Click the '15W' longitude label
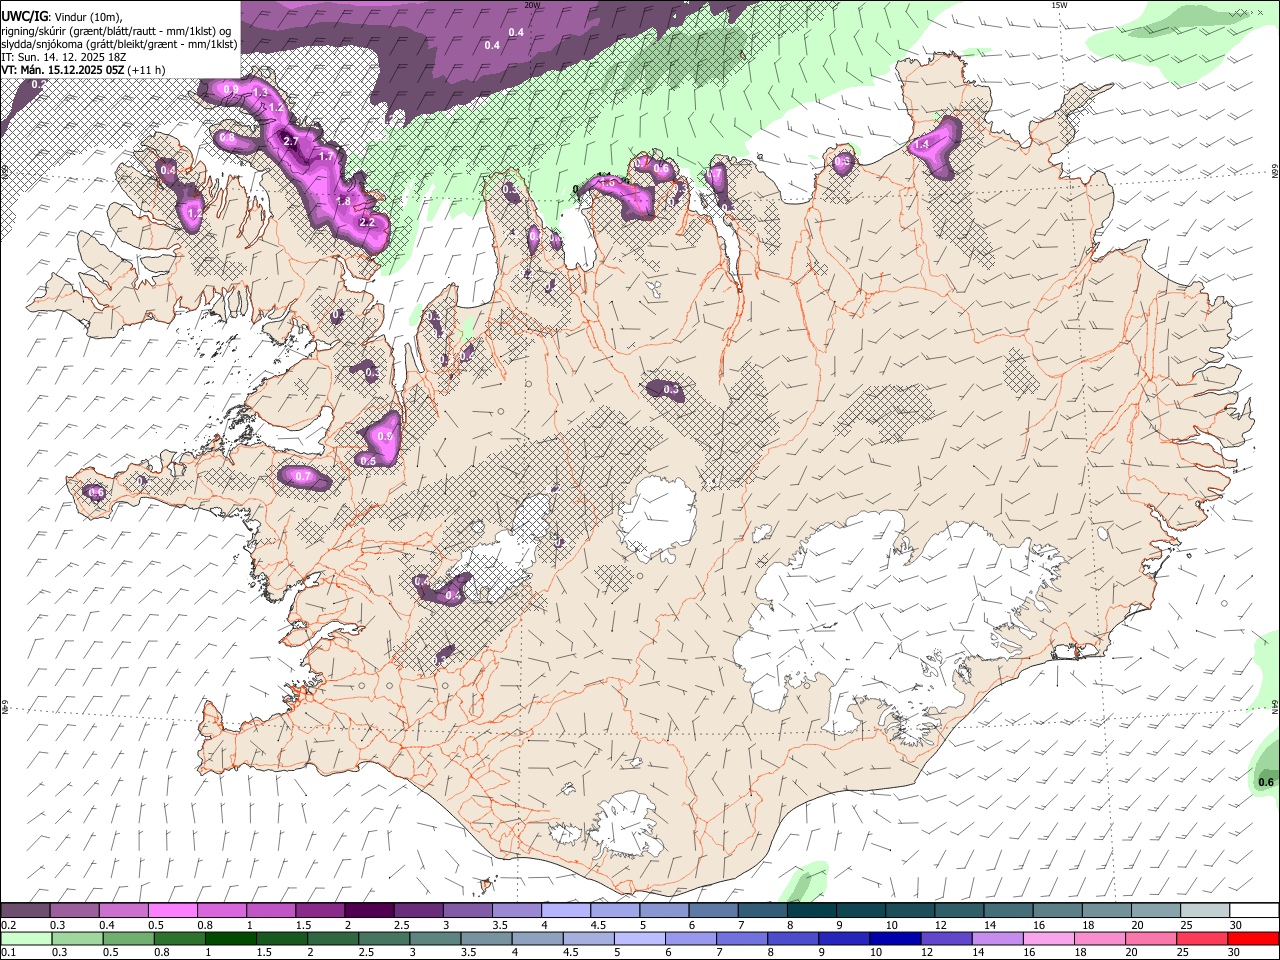The image size is (1280, 960). coord(1059,5)
